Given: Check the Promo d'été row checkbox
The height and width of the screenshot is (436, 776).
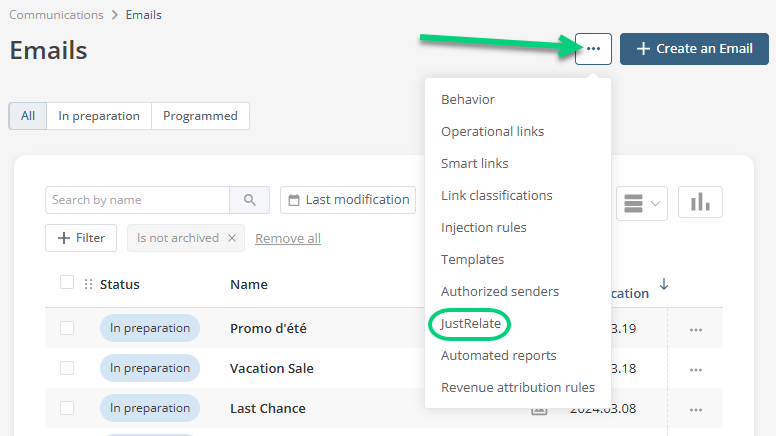Looking at the screenshot, I should (x=67, y=328).
